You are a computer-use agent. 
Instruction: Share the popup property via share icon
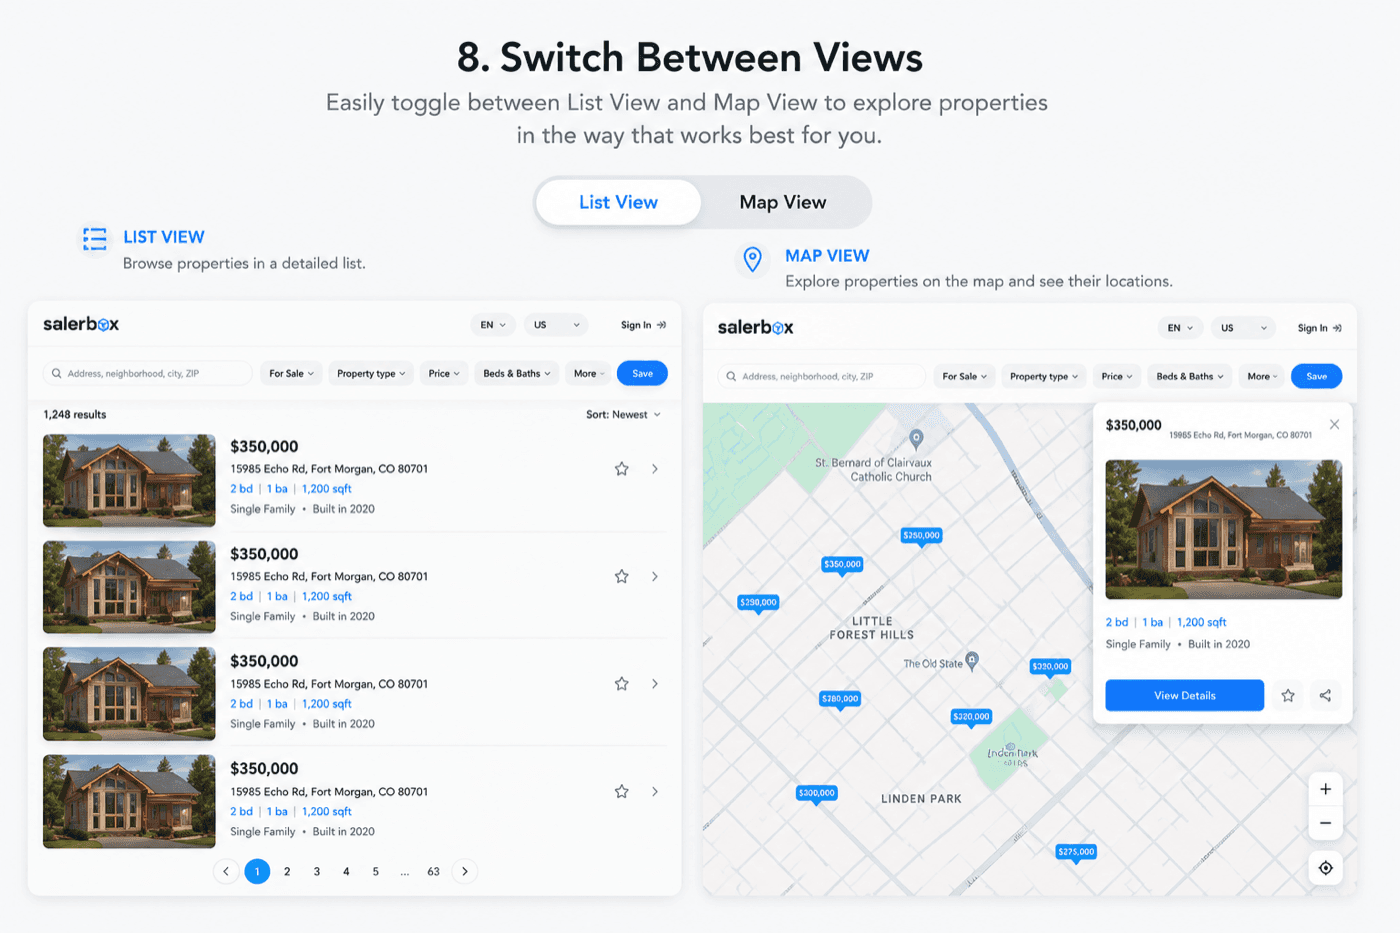(1325, 696)
